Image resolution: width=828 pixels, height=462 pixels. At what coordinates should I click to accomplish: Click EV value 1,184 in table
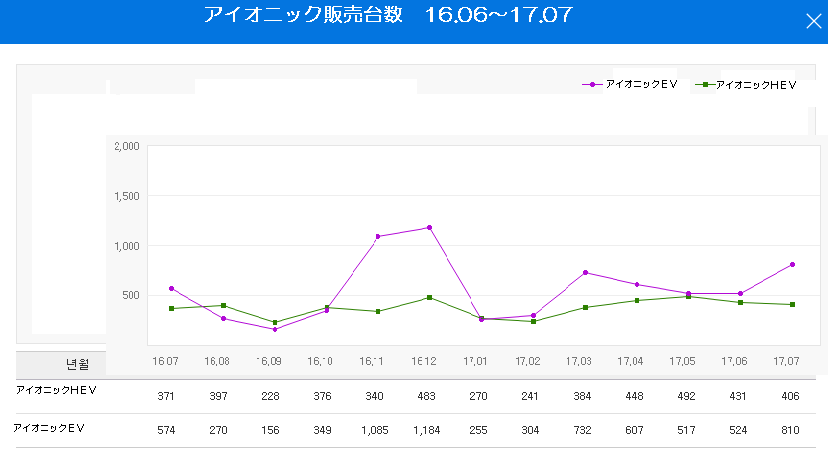(x=426, y=430)
